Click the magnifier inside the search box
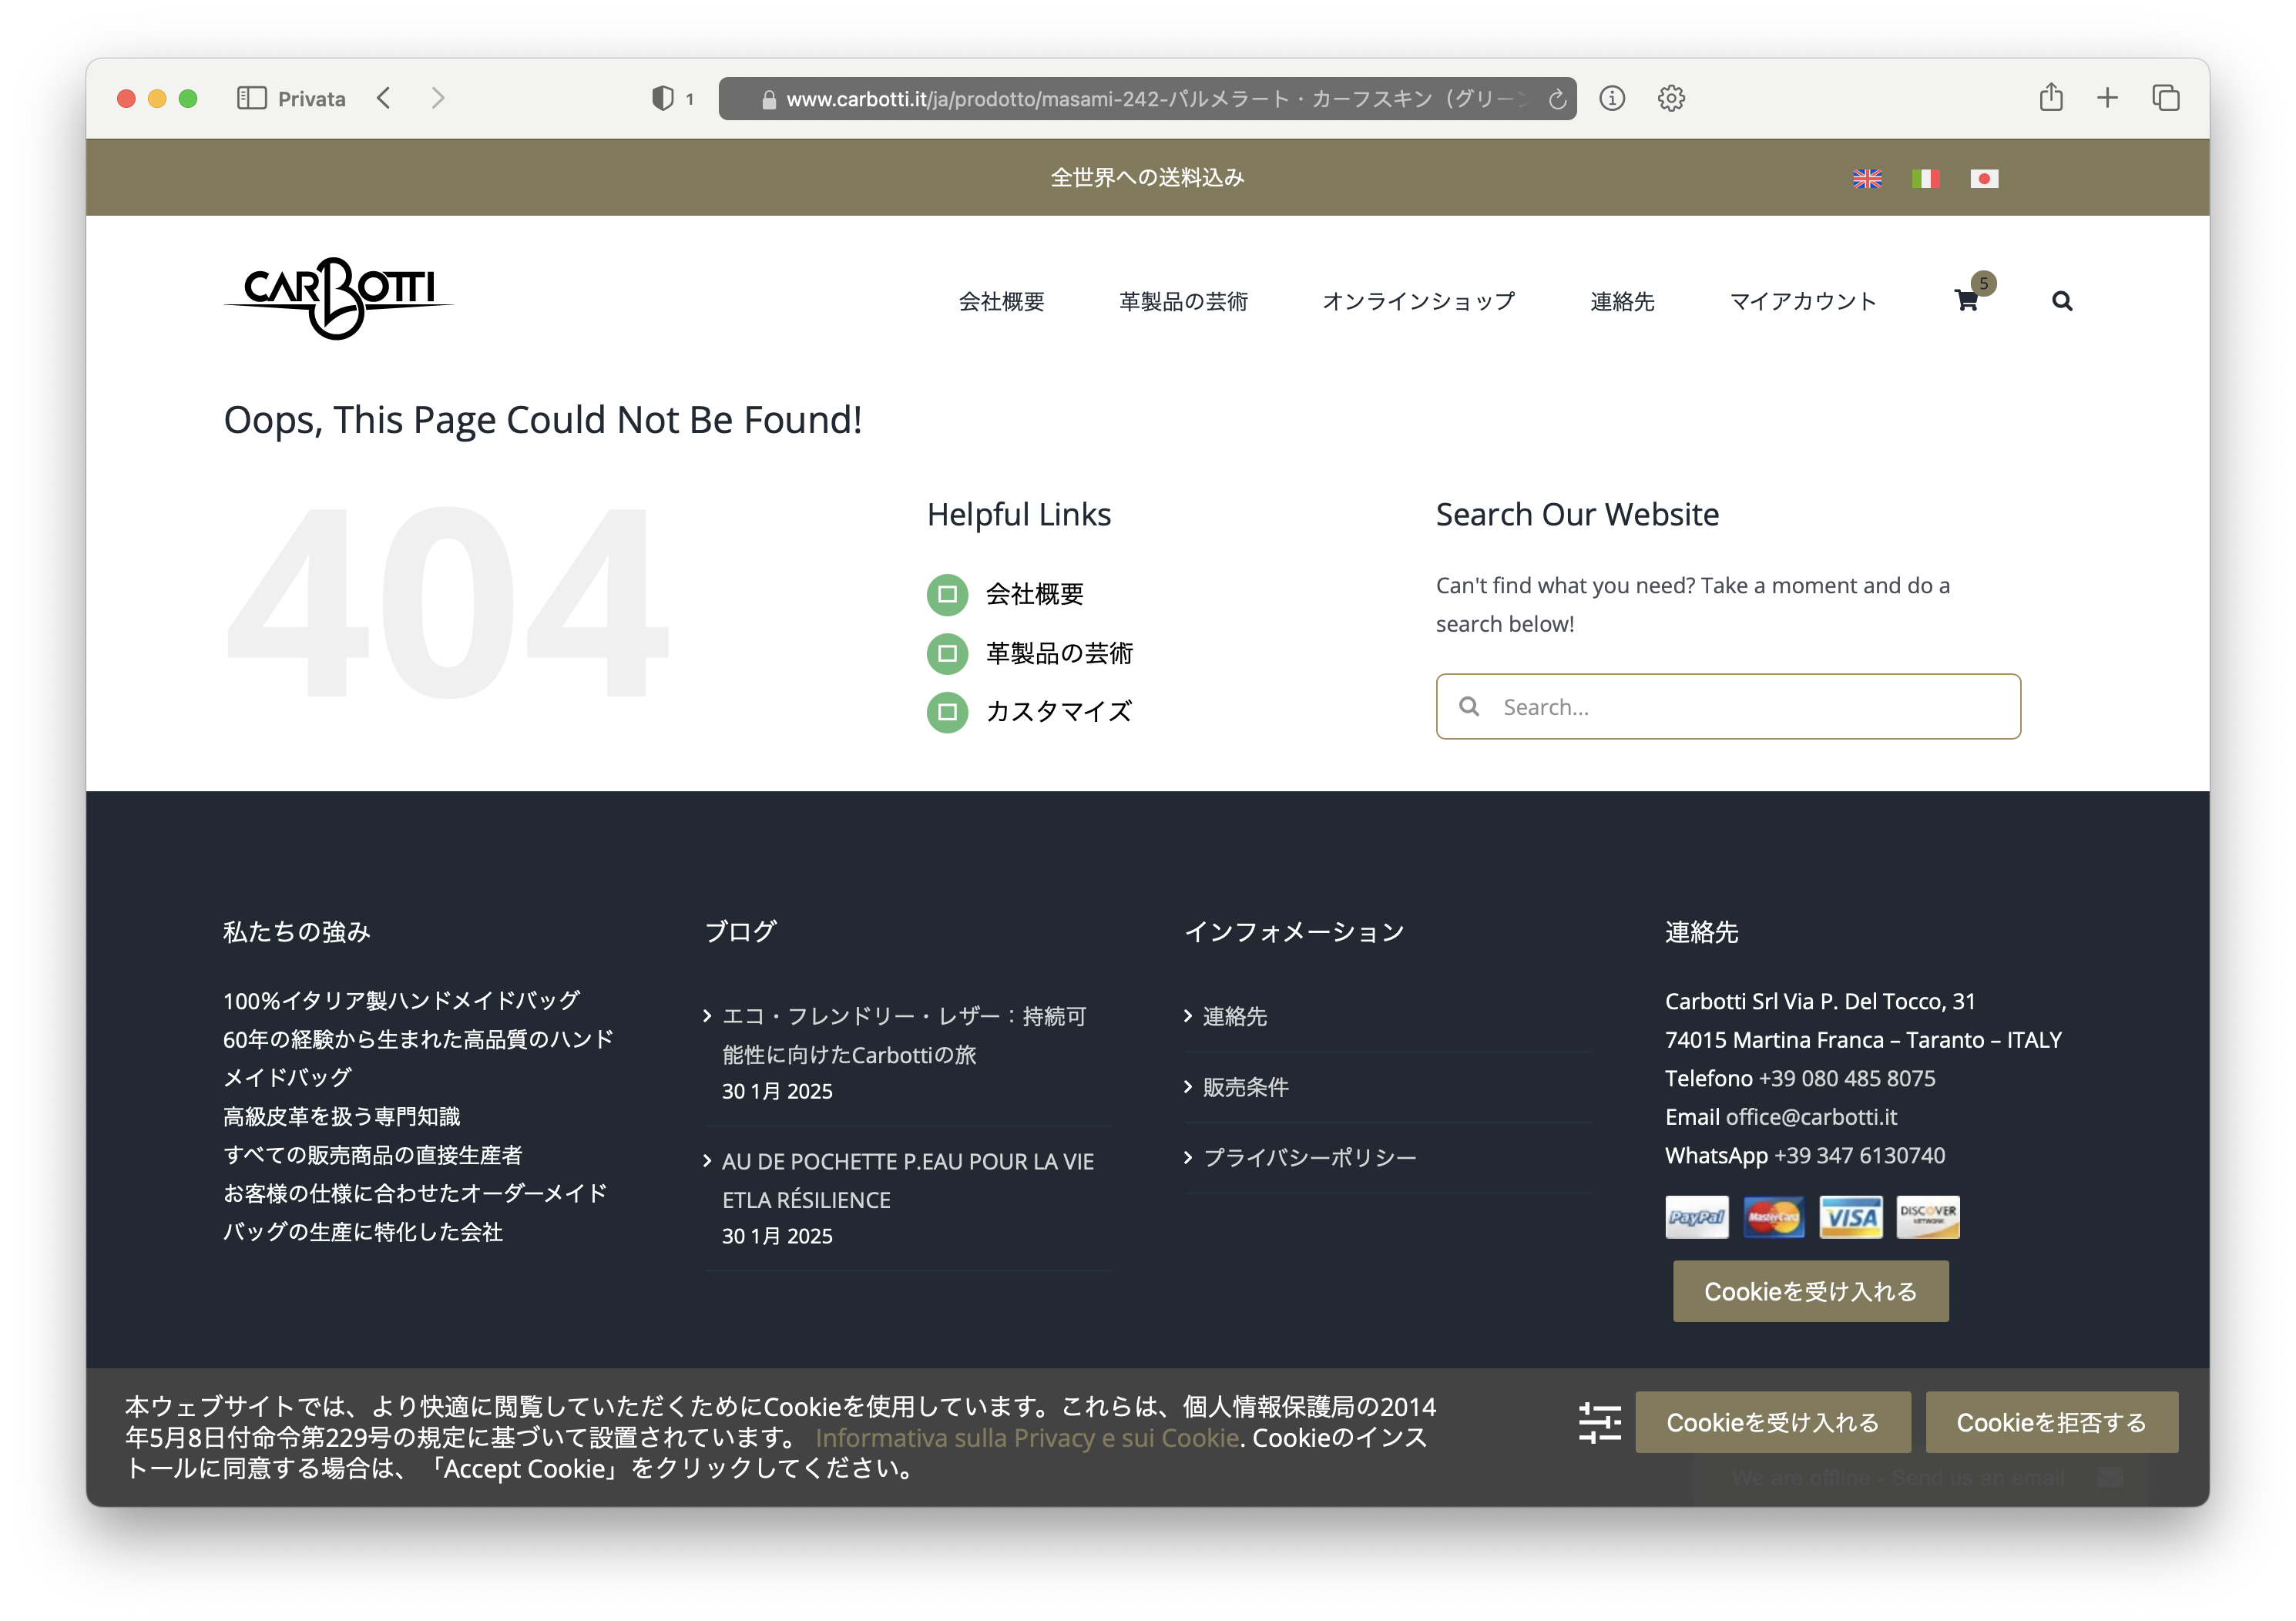The width and height of the screenshot is (2296, 1621). 1469,706
